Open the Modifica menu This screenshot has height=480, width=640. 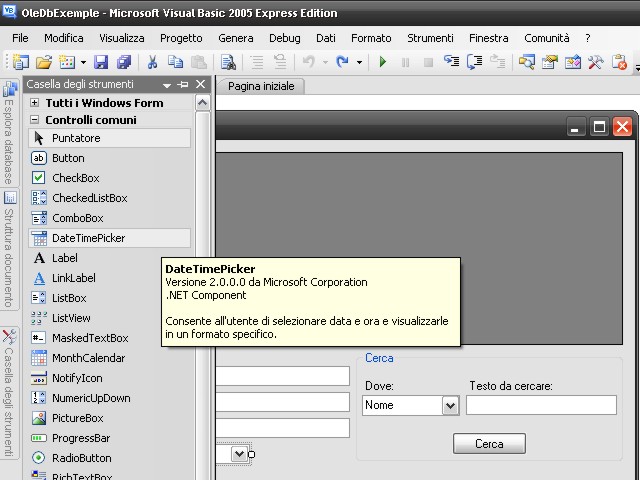(64, 38)
